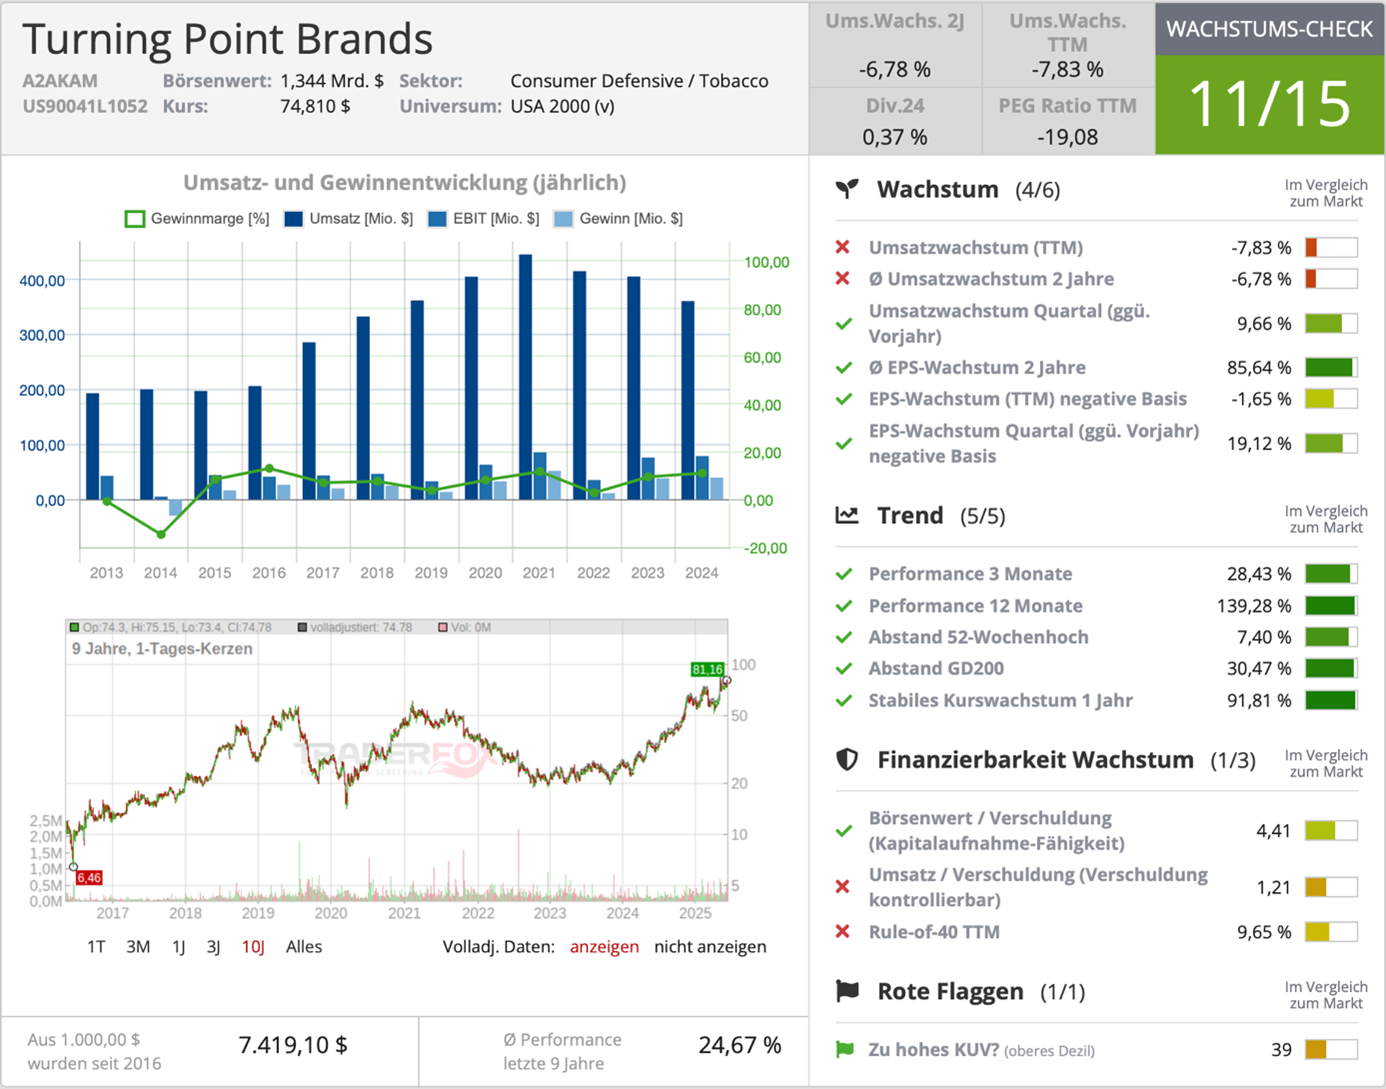Click the checkmark beside Ø EPS-Wachstum 2 Jahre
The height and width of the screenshot is (1089, 1386).
[844, 368]
